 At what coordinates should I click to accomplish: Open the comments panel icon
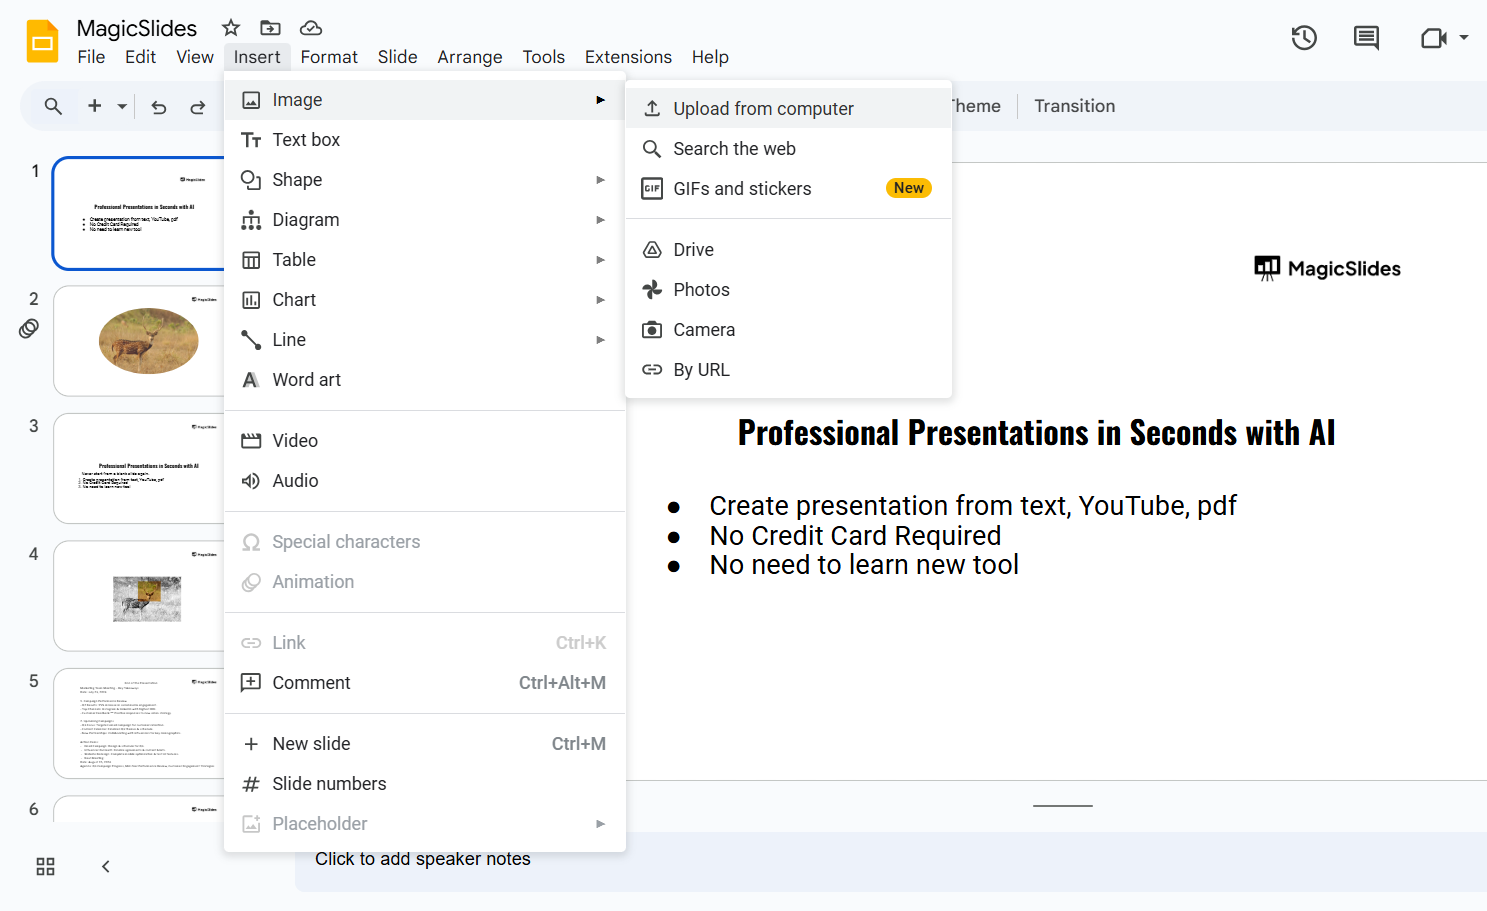point(1366,38)
